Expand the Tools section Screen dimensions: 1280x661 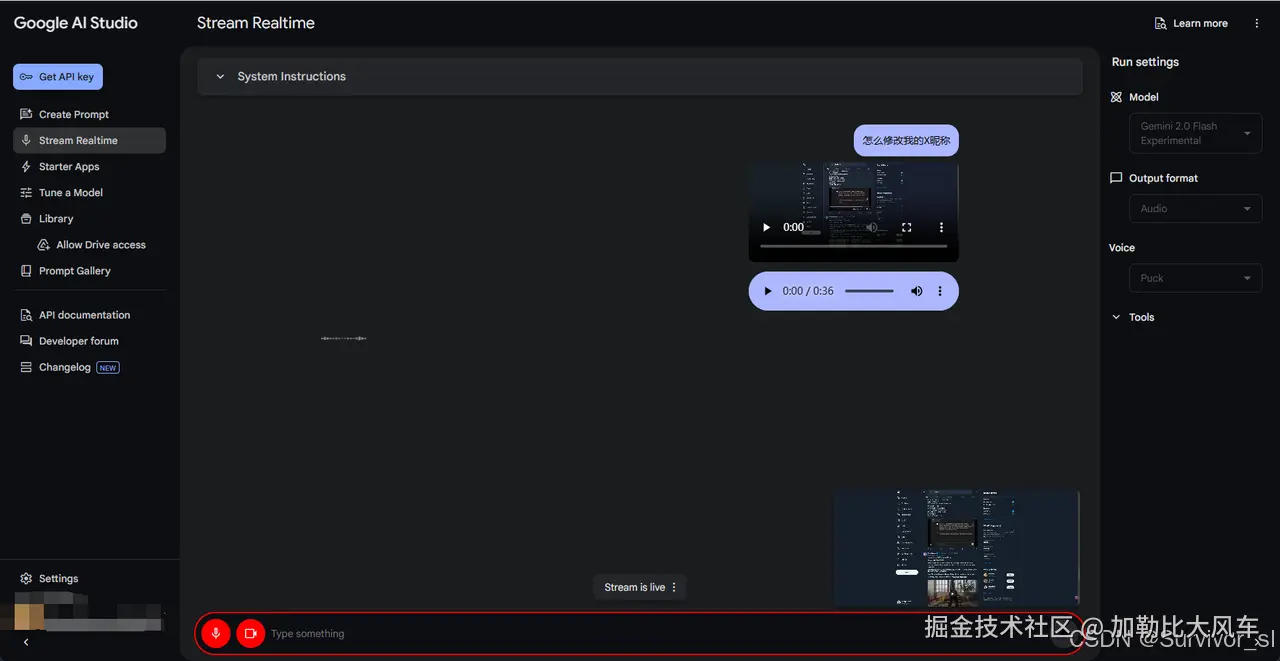click(1133, 317)
